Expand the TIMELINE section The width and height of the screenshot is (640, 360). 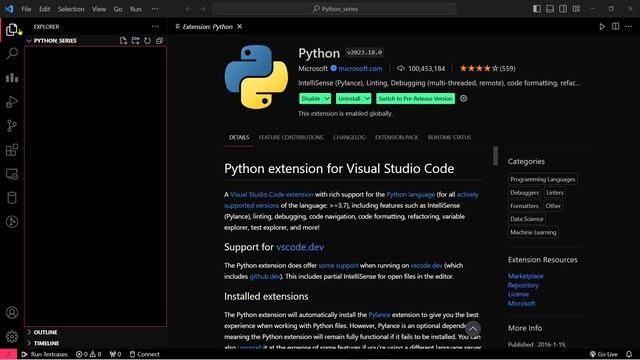click(x=46, y=343)
